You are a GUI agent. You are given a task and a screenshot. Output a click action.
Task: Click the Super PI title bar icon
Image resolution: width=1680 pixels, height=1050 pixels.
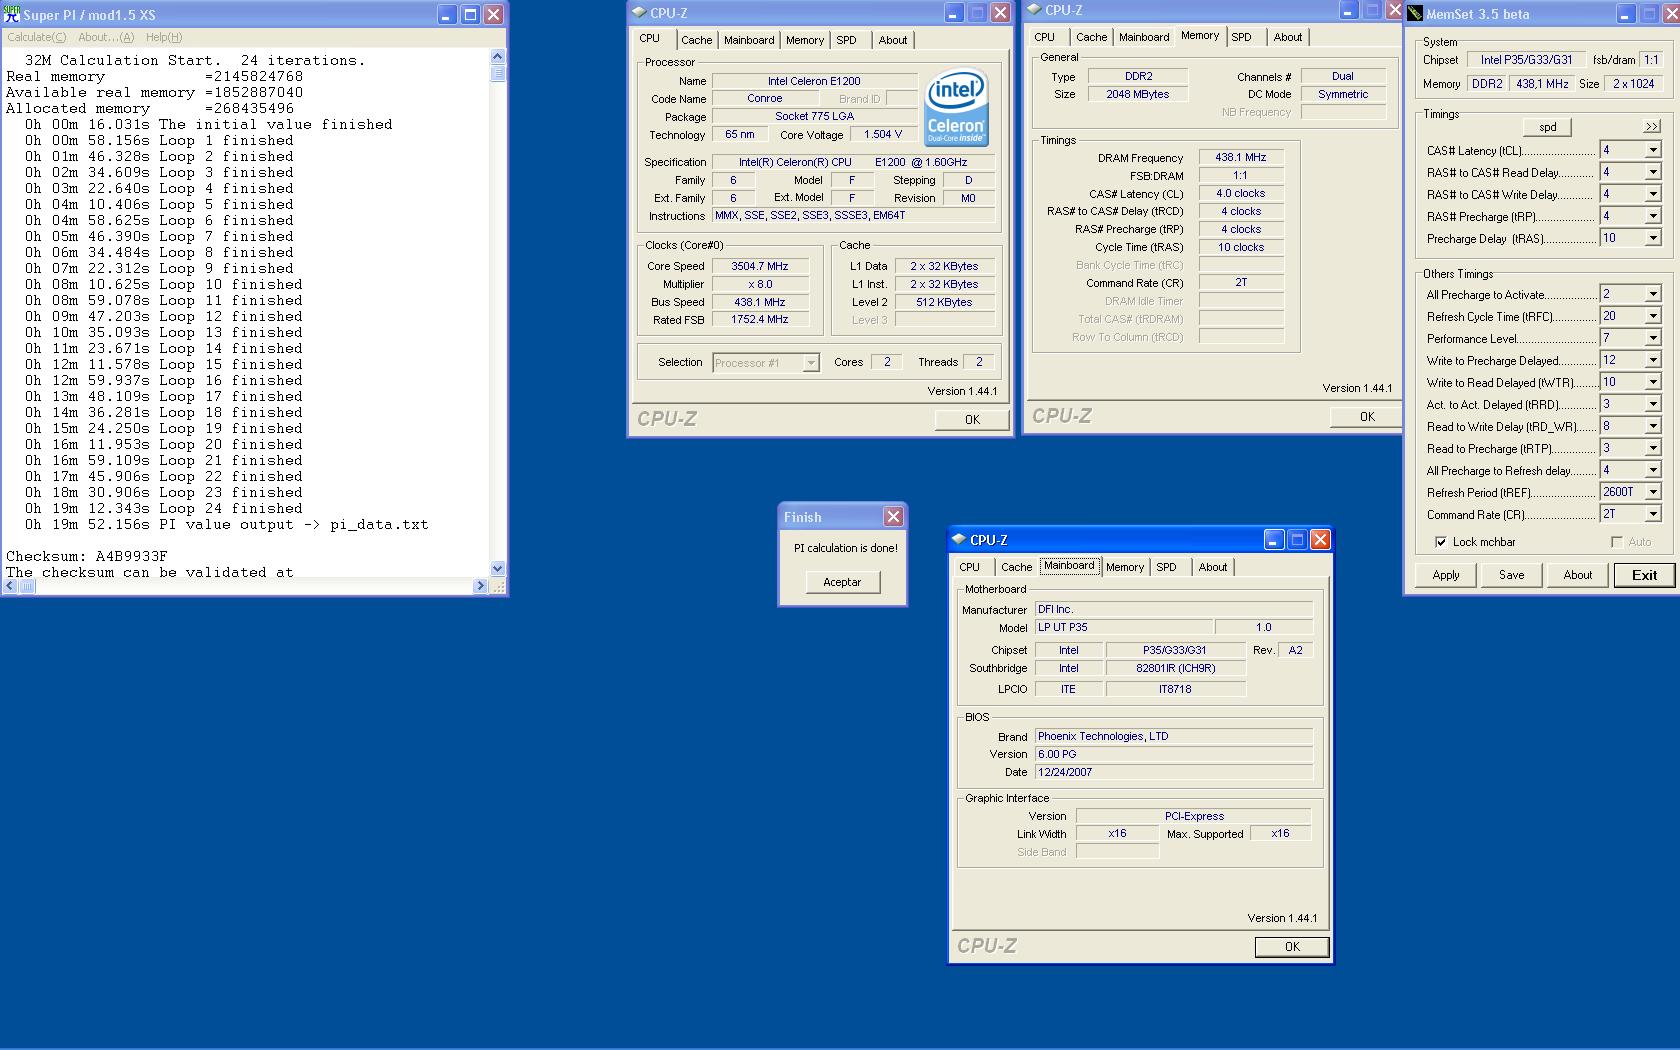pos(13,14)
